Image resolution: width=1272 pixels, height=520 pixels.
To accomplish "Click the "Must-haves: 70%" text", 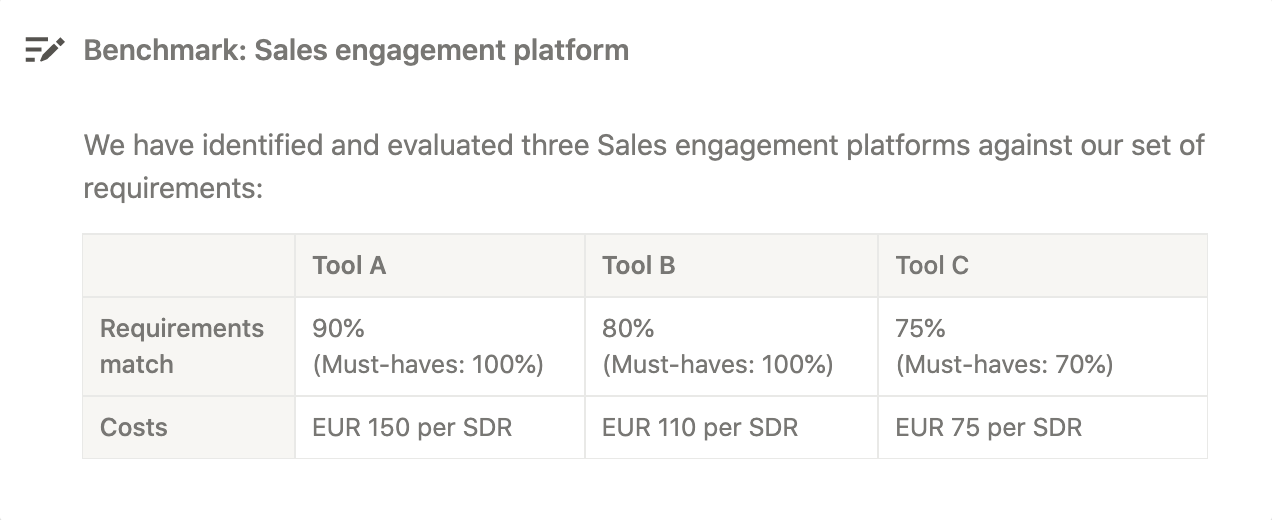I will (x=1004, y=364).
